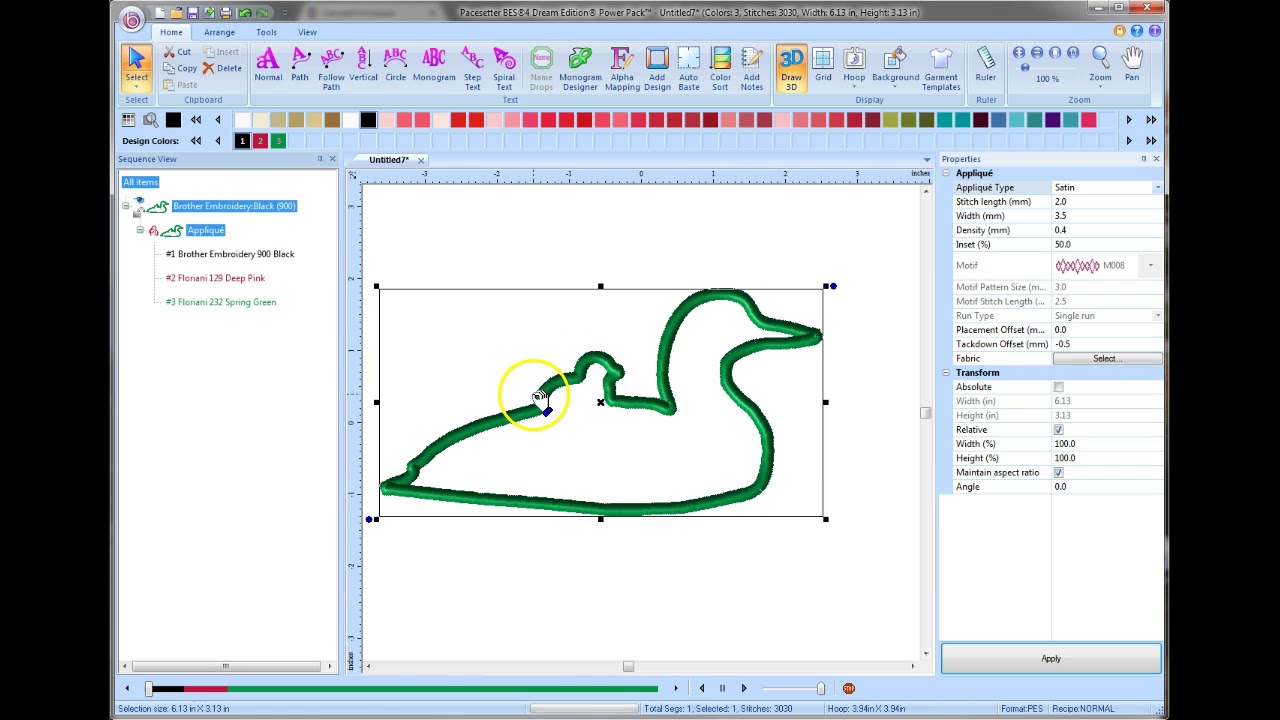
Task: Select the Ruler tool
Action: (x=986, y=66)
